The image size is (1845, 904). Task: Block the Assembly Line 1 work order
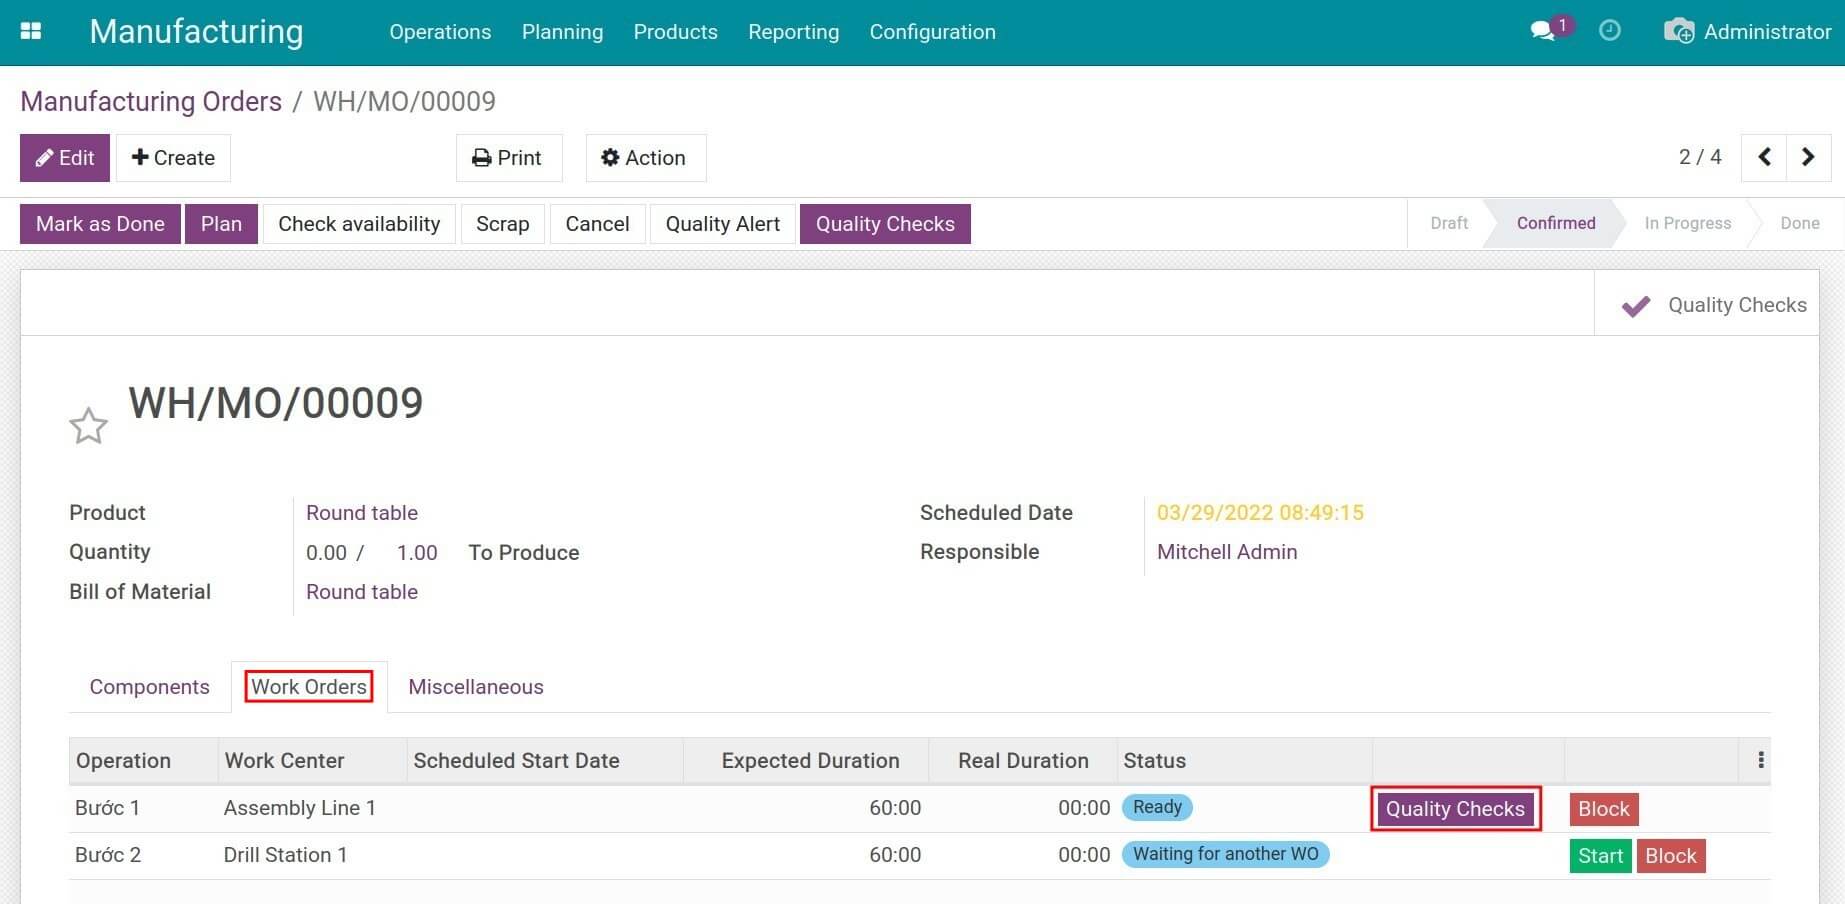coord(1603,809)
